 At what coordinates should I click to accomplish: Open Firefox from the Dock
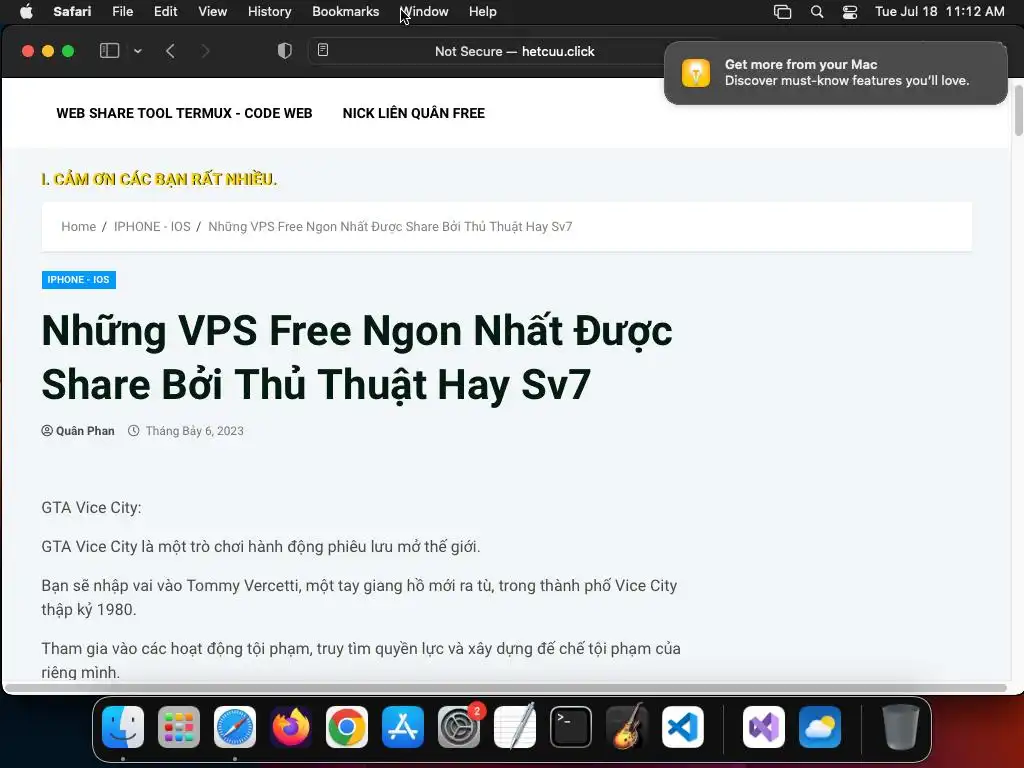tap(291, 727)
